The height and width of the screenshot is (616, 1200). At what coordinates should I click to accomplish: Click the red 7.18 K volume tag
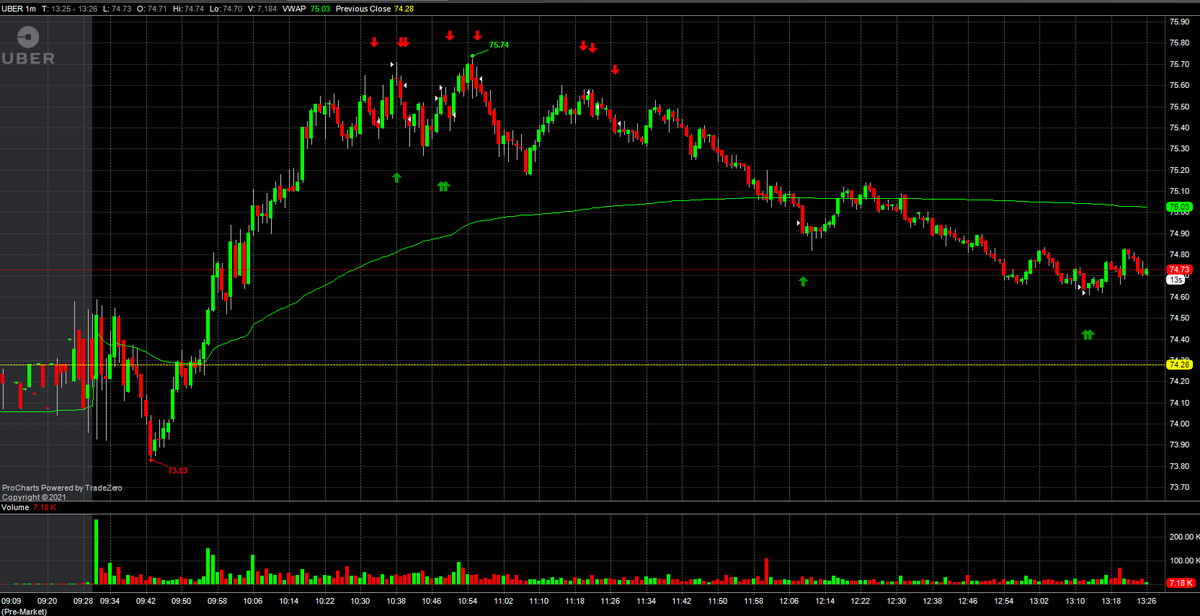pyautogui.click(x=1179, y=582)
